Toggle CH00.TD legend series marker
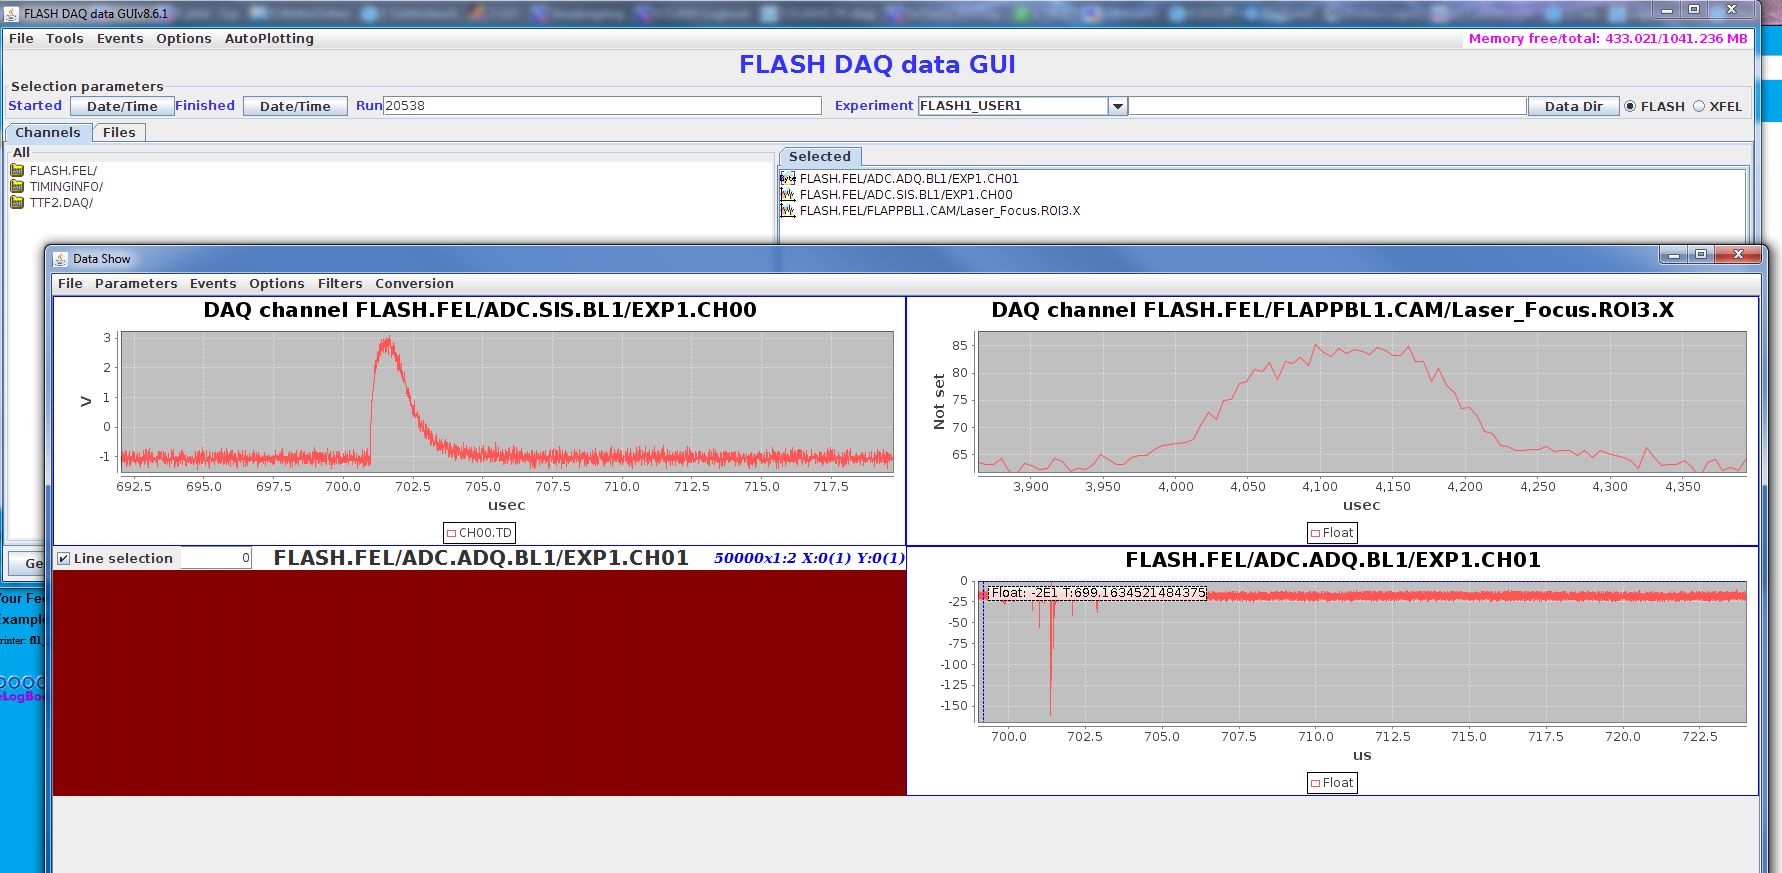Viewport: 1782px width, 873px height. click(452, 533)
